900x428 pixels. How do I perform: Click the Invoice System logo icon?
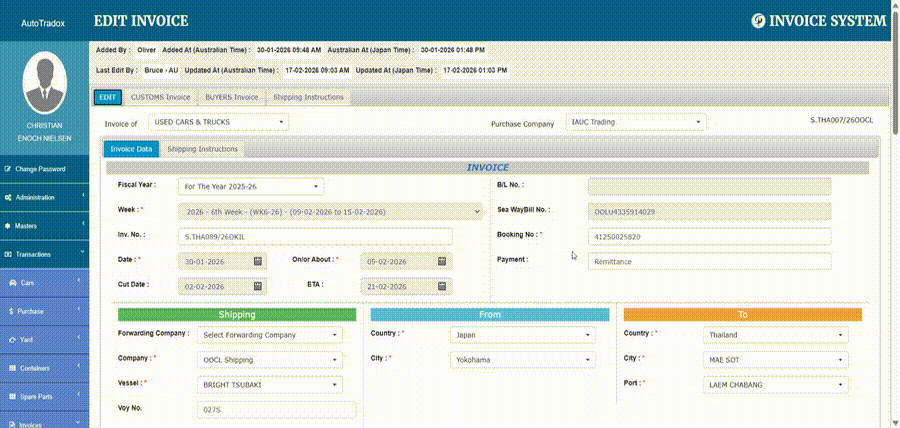[x=758, y=21]
